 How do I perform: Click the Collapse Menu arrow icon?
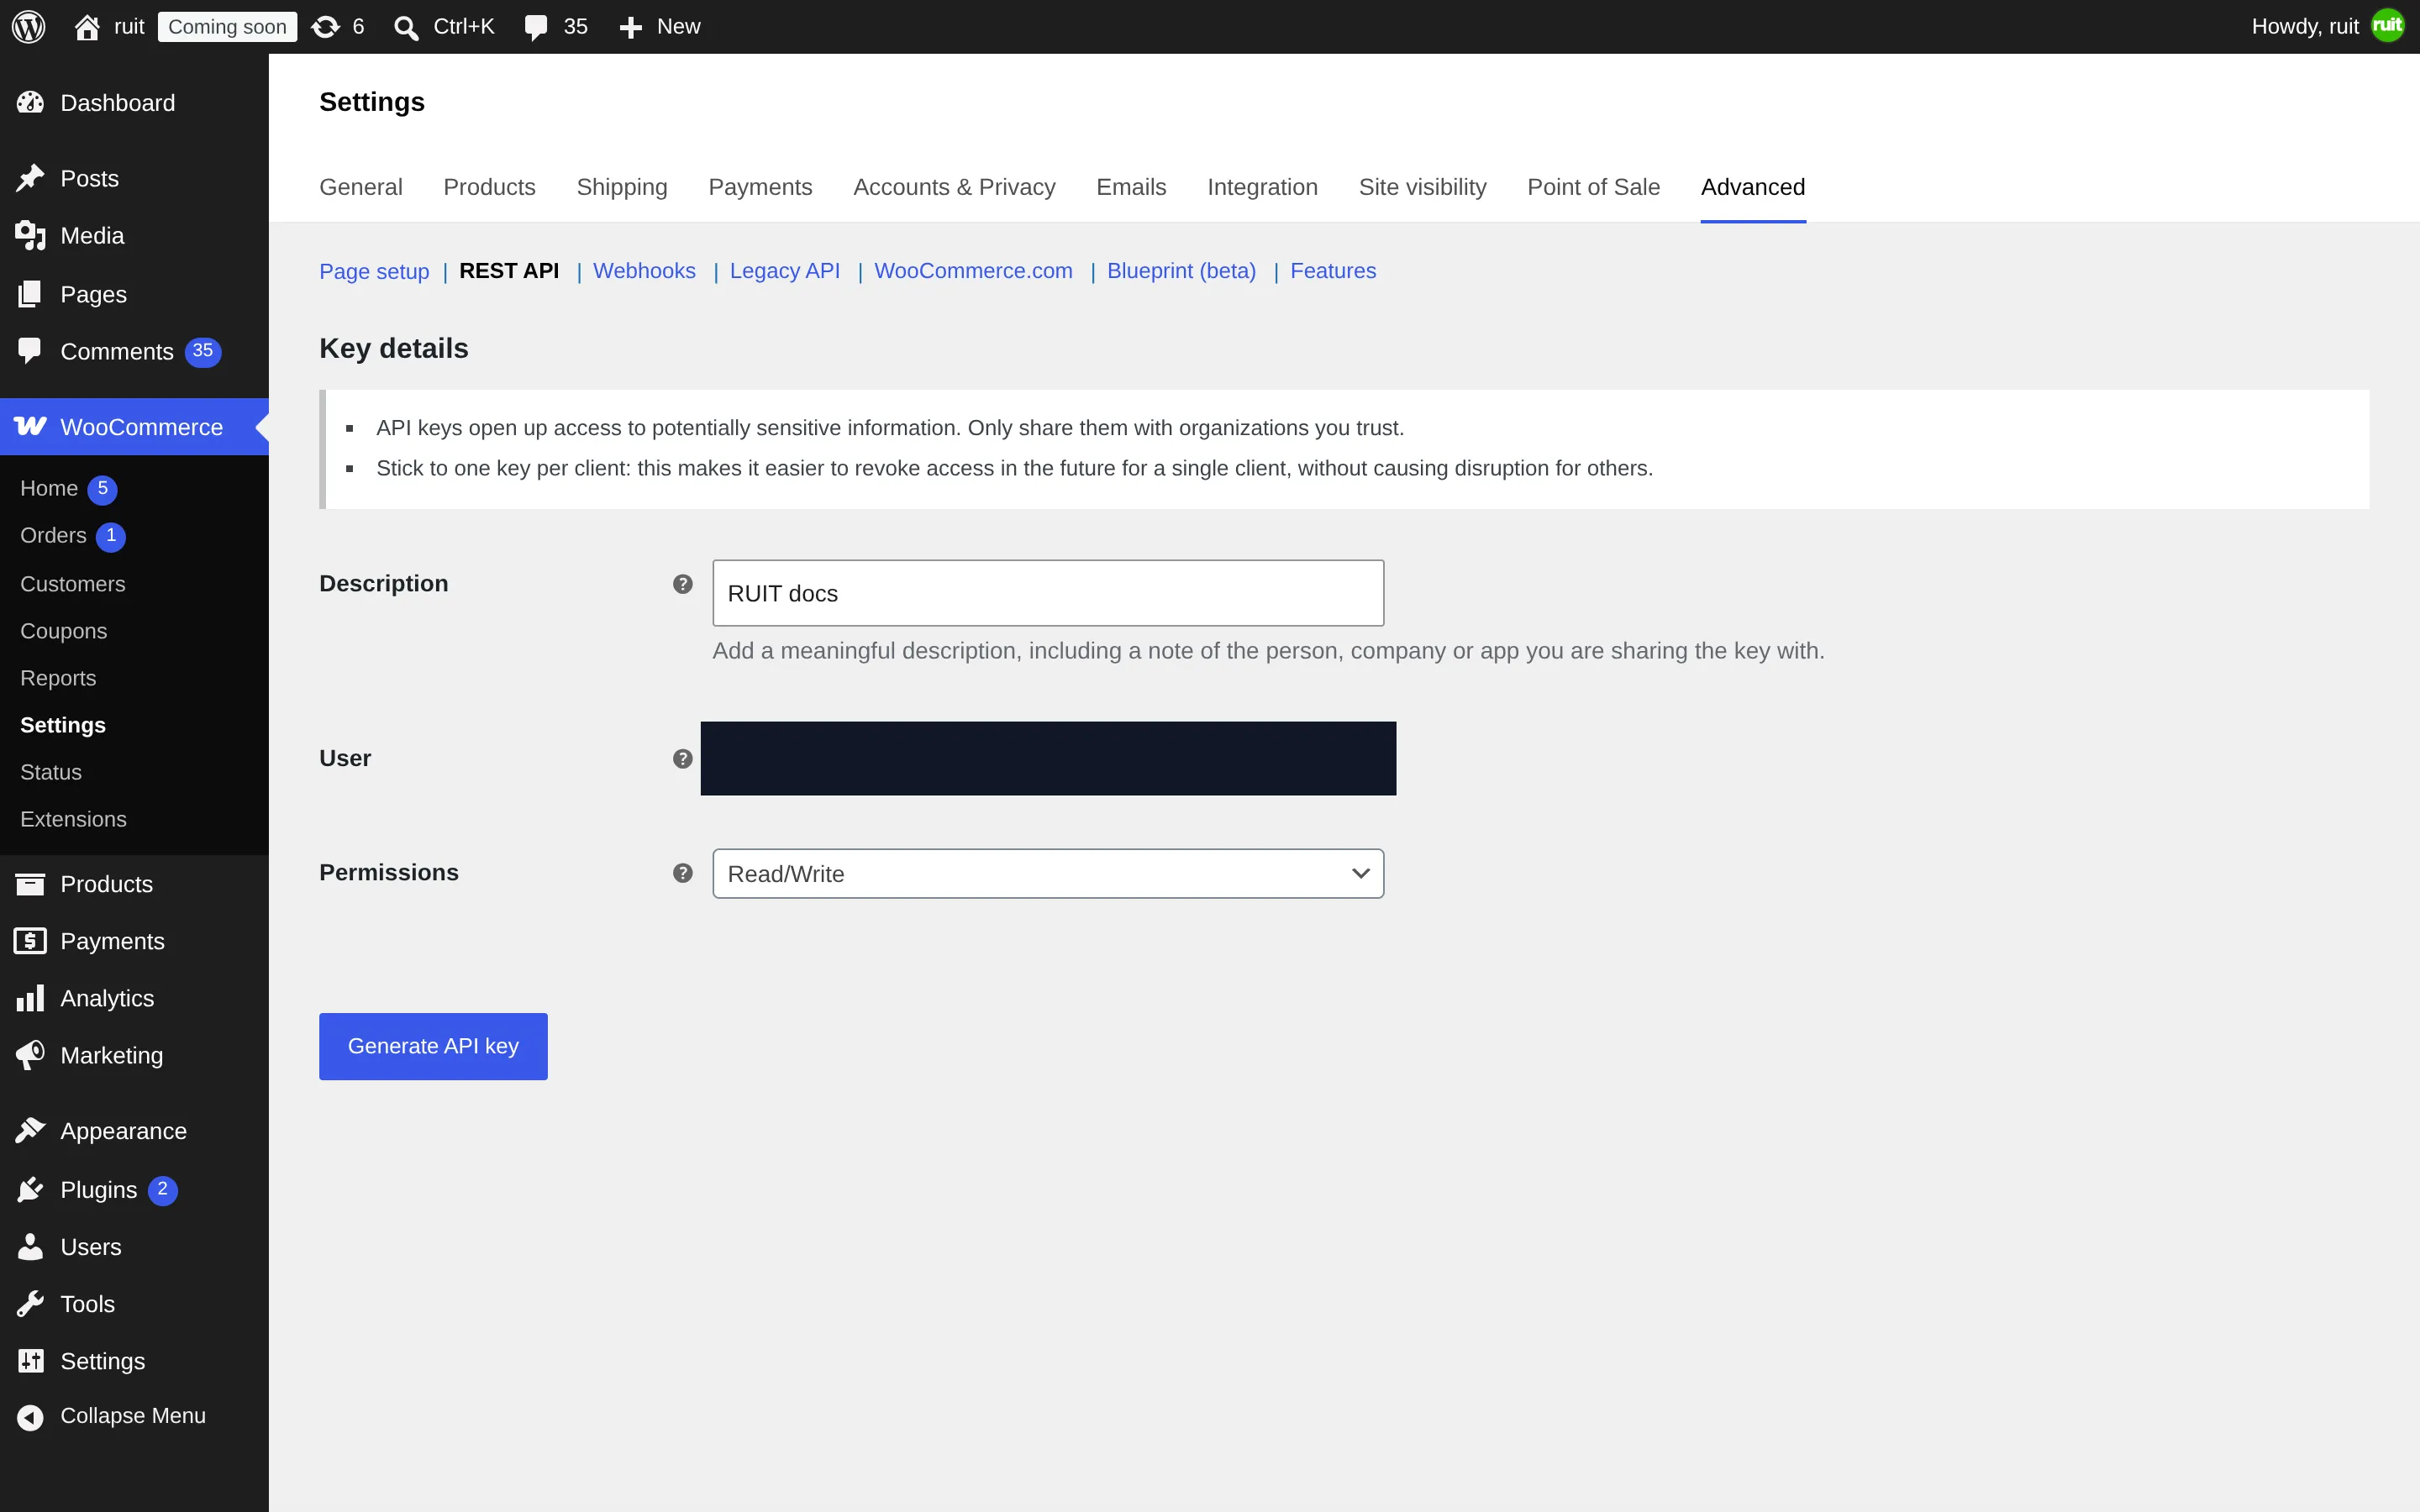[30, 1417]
